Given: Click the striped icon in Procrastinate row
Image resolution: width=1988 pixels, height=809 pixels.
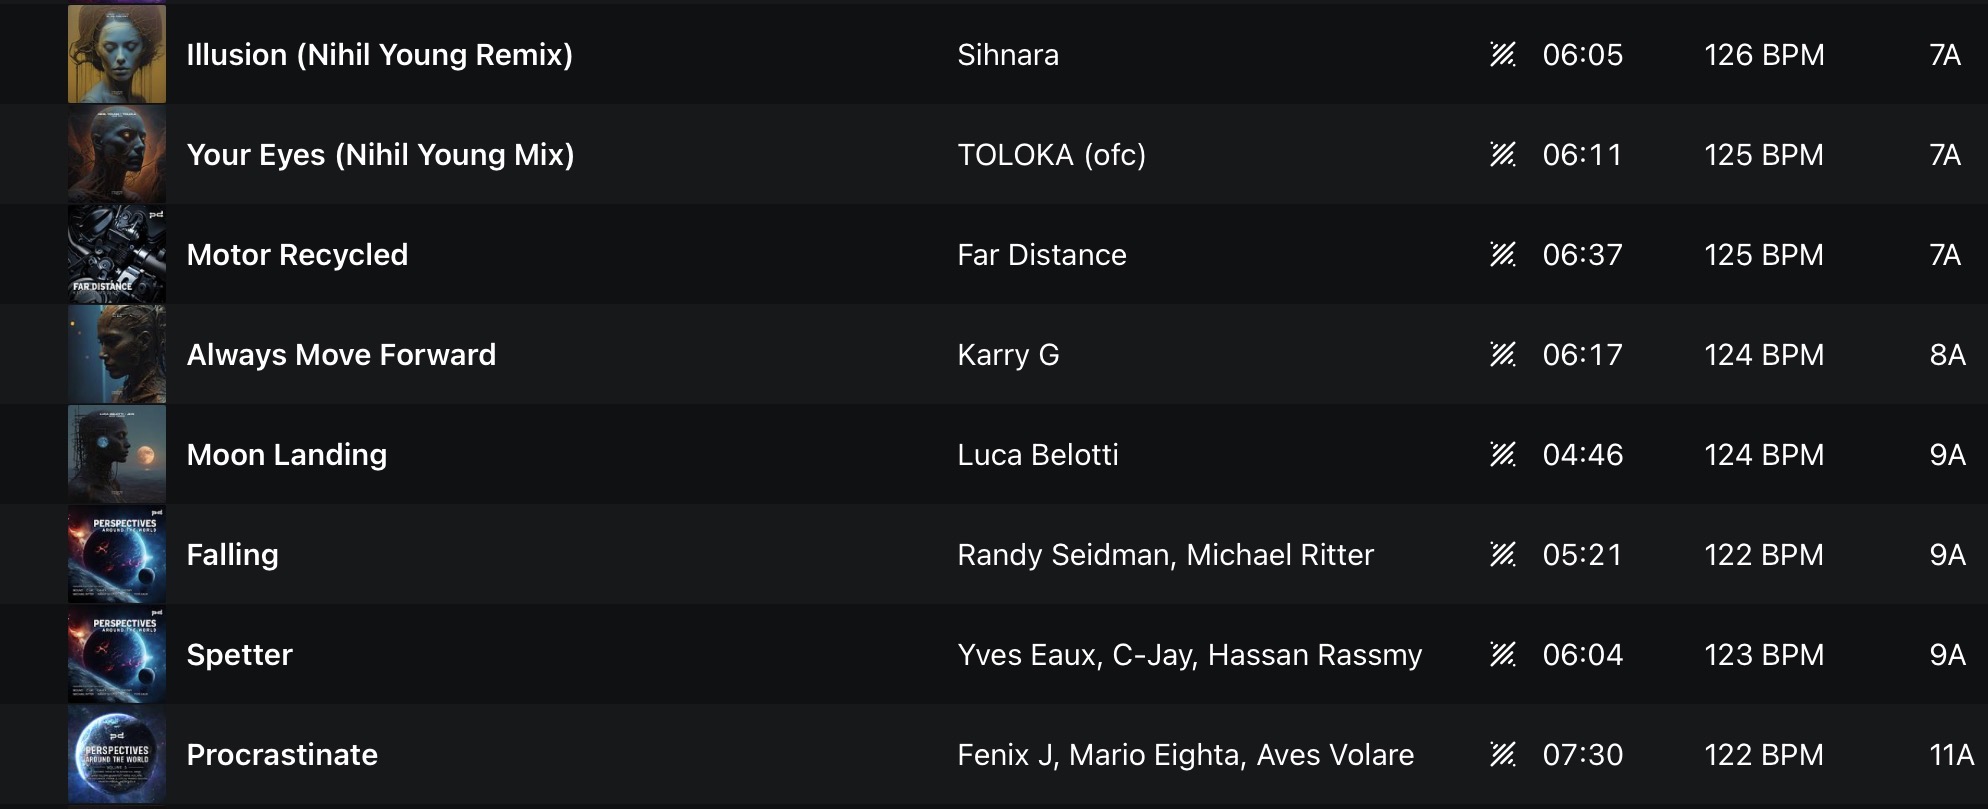Looking at the screenshot, I should coord(1502,755).
